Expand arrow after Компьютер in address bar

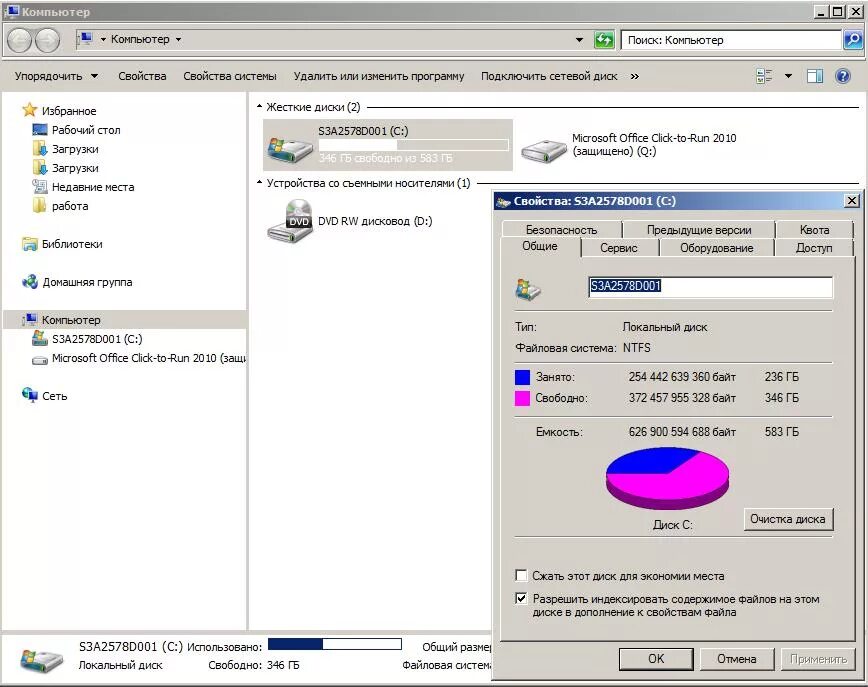(x=178, y=39)
